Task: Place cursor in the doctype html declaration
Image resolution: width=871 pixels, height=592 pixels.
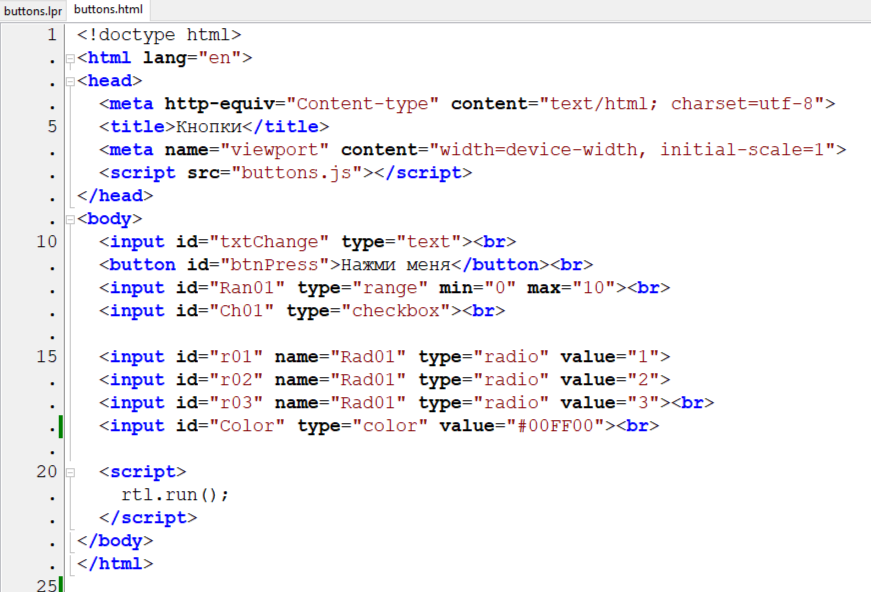Action: click(159, 35)
